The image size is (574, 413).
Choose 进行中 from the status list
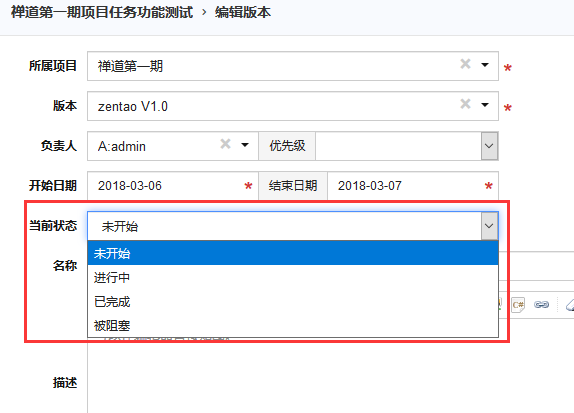(293, 277)
